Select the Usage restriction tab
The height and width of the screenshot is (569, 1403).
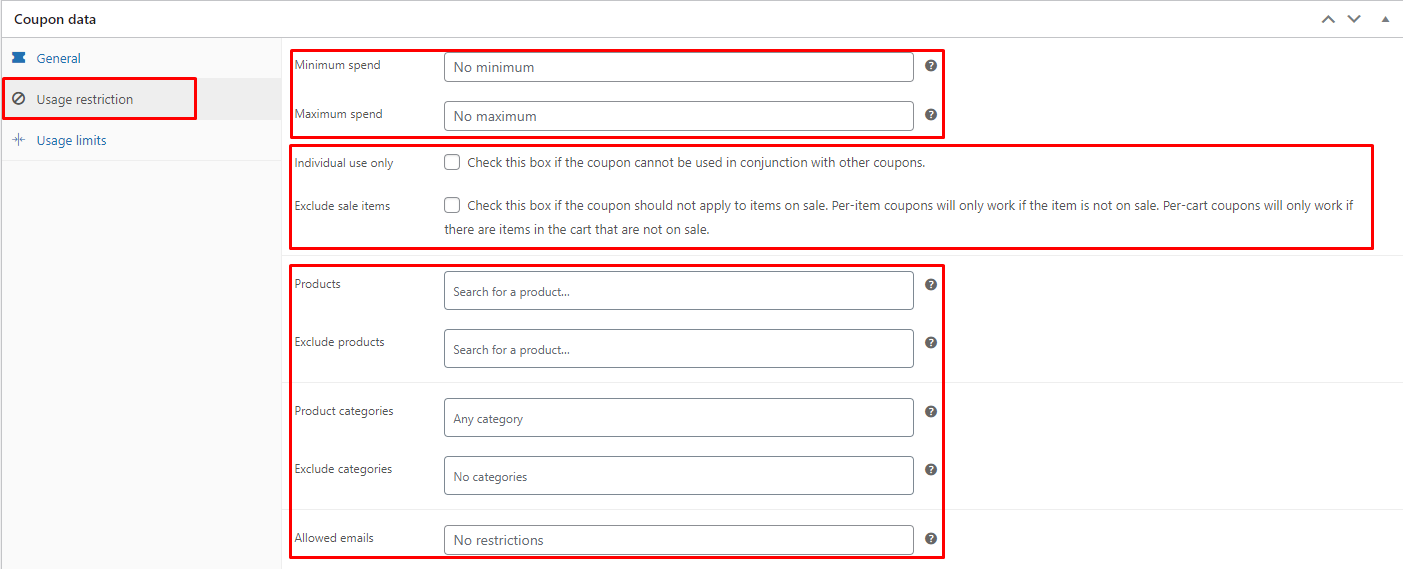tap(84, 99)
